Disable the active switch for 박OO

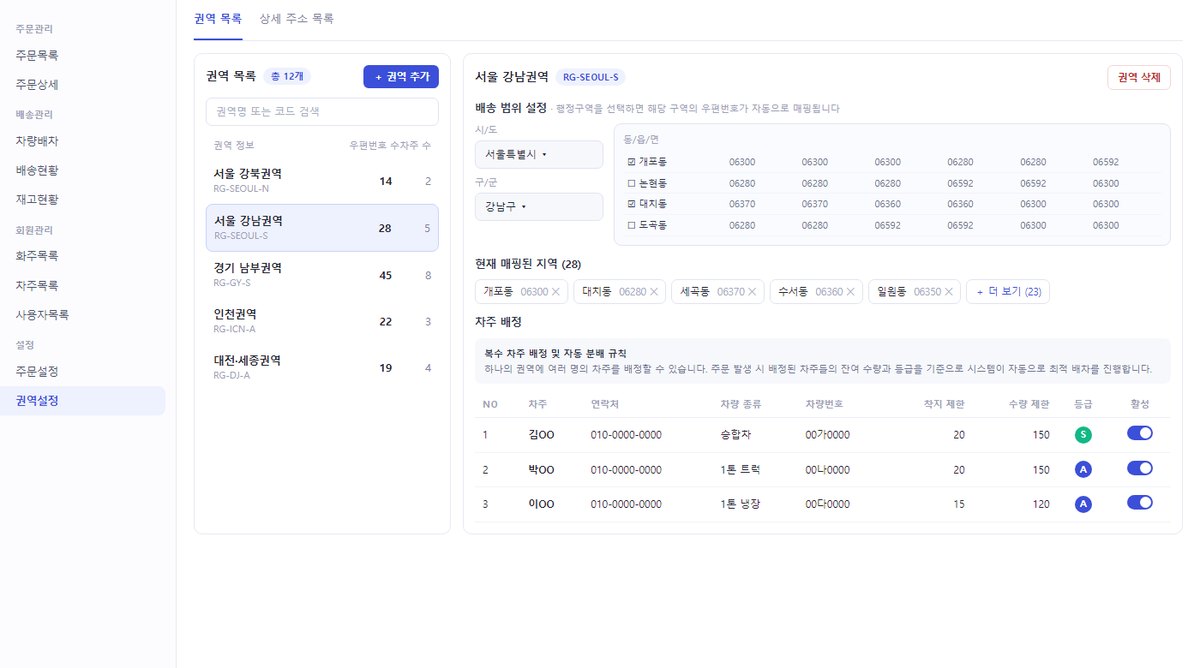click(1140, 468)
